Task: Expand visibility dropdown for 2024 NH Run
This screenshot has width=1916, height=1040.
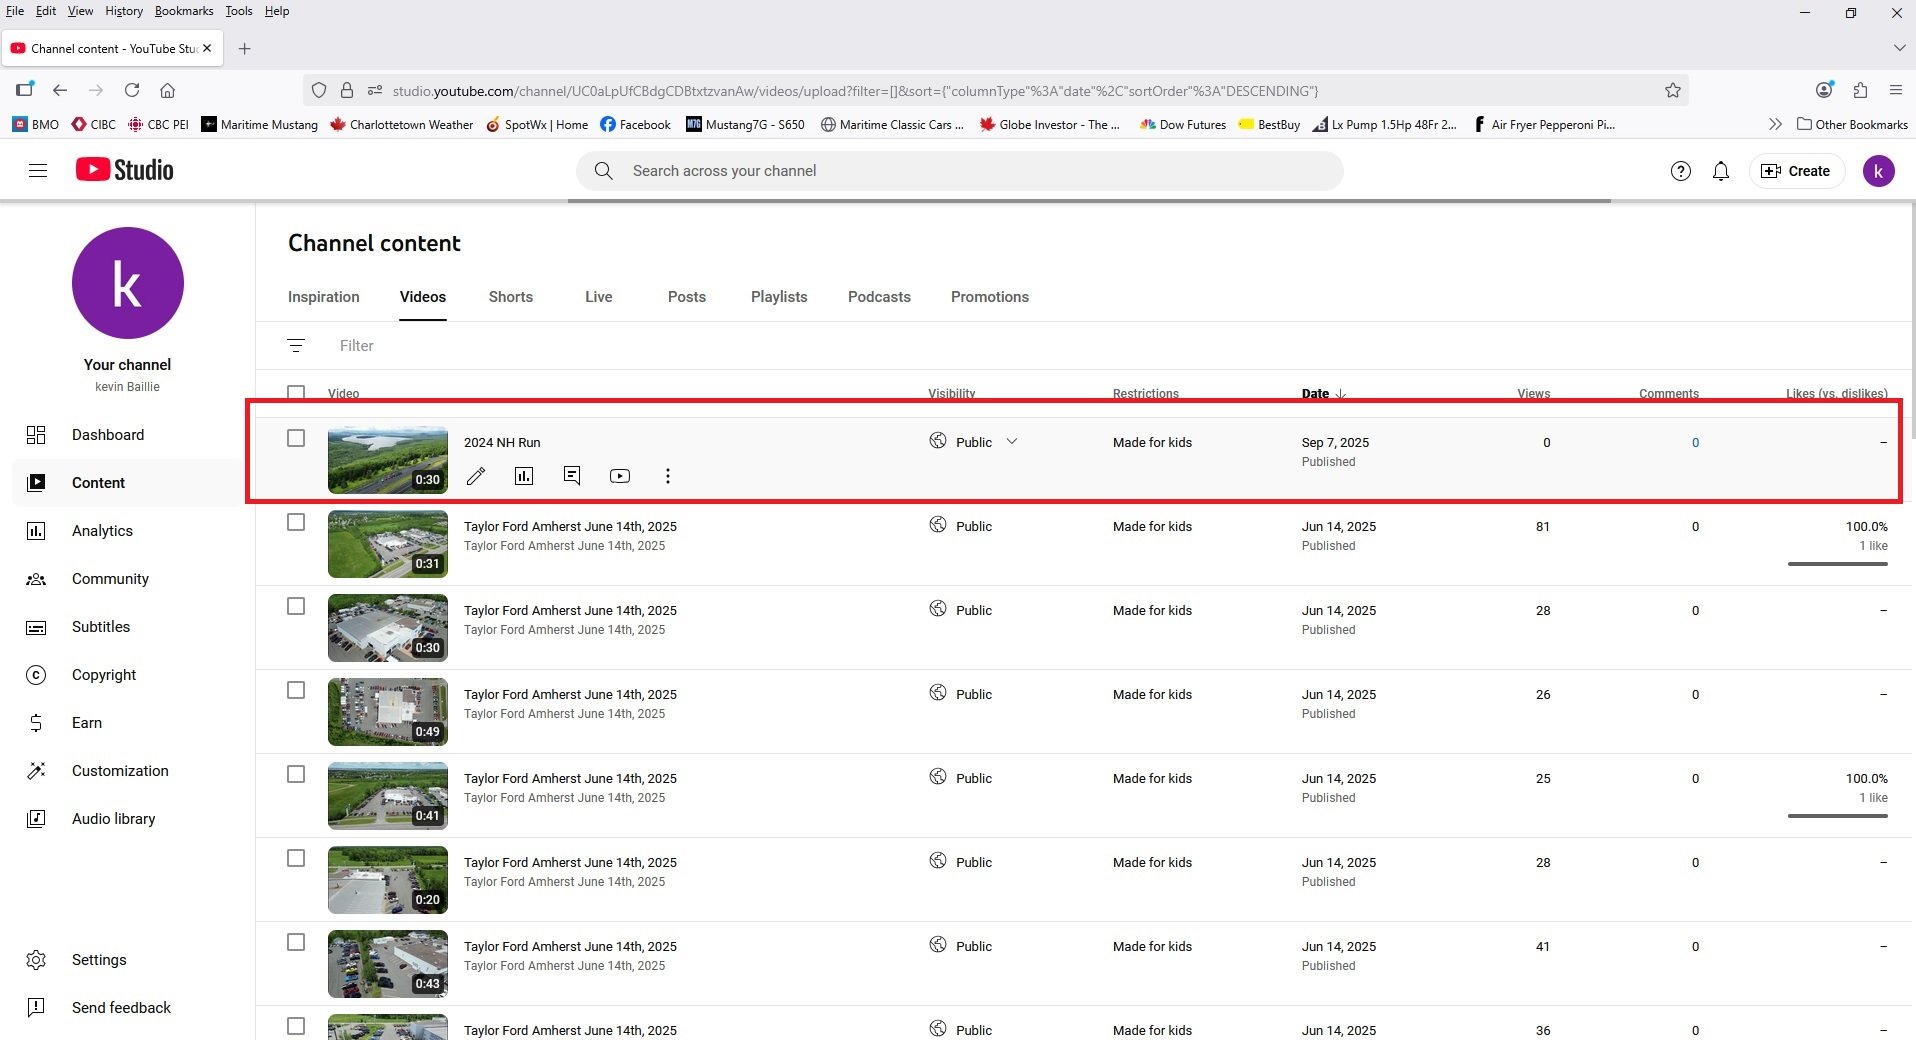Action: (x=1011, y=442)
